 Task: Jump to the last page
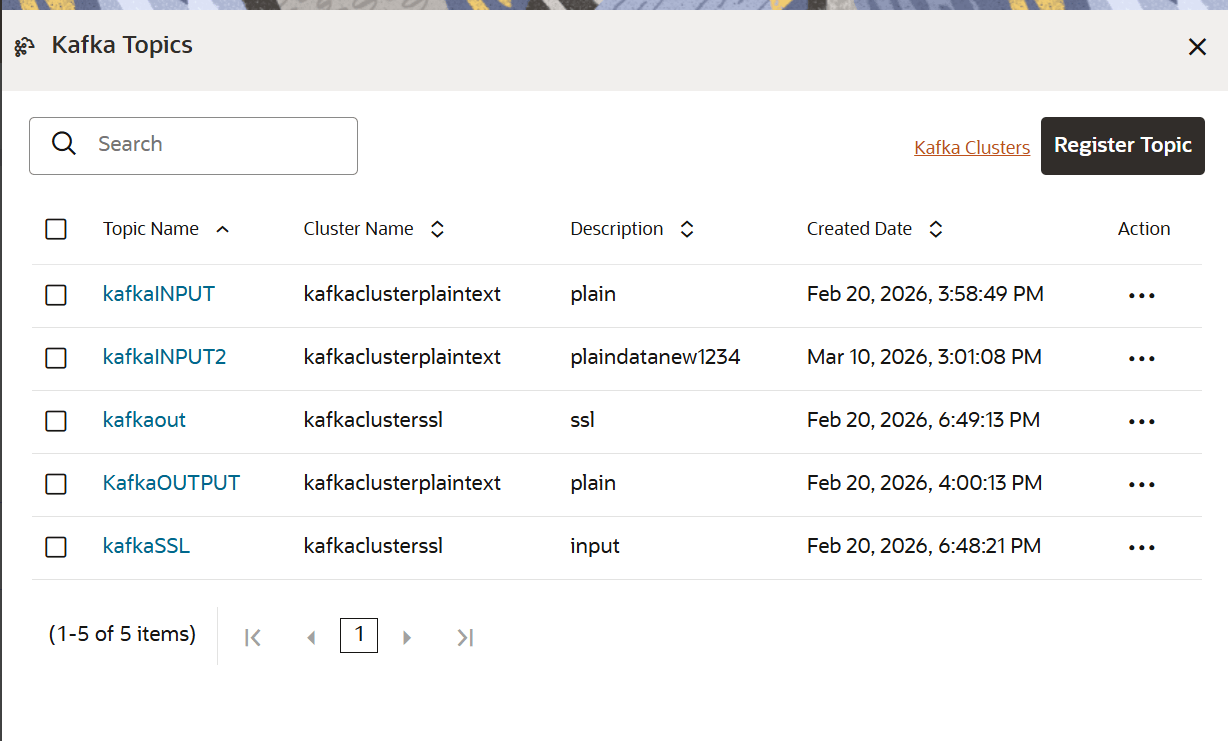coord(464,636)
